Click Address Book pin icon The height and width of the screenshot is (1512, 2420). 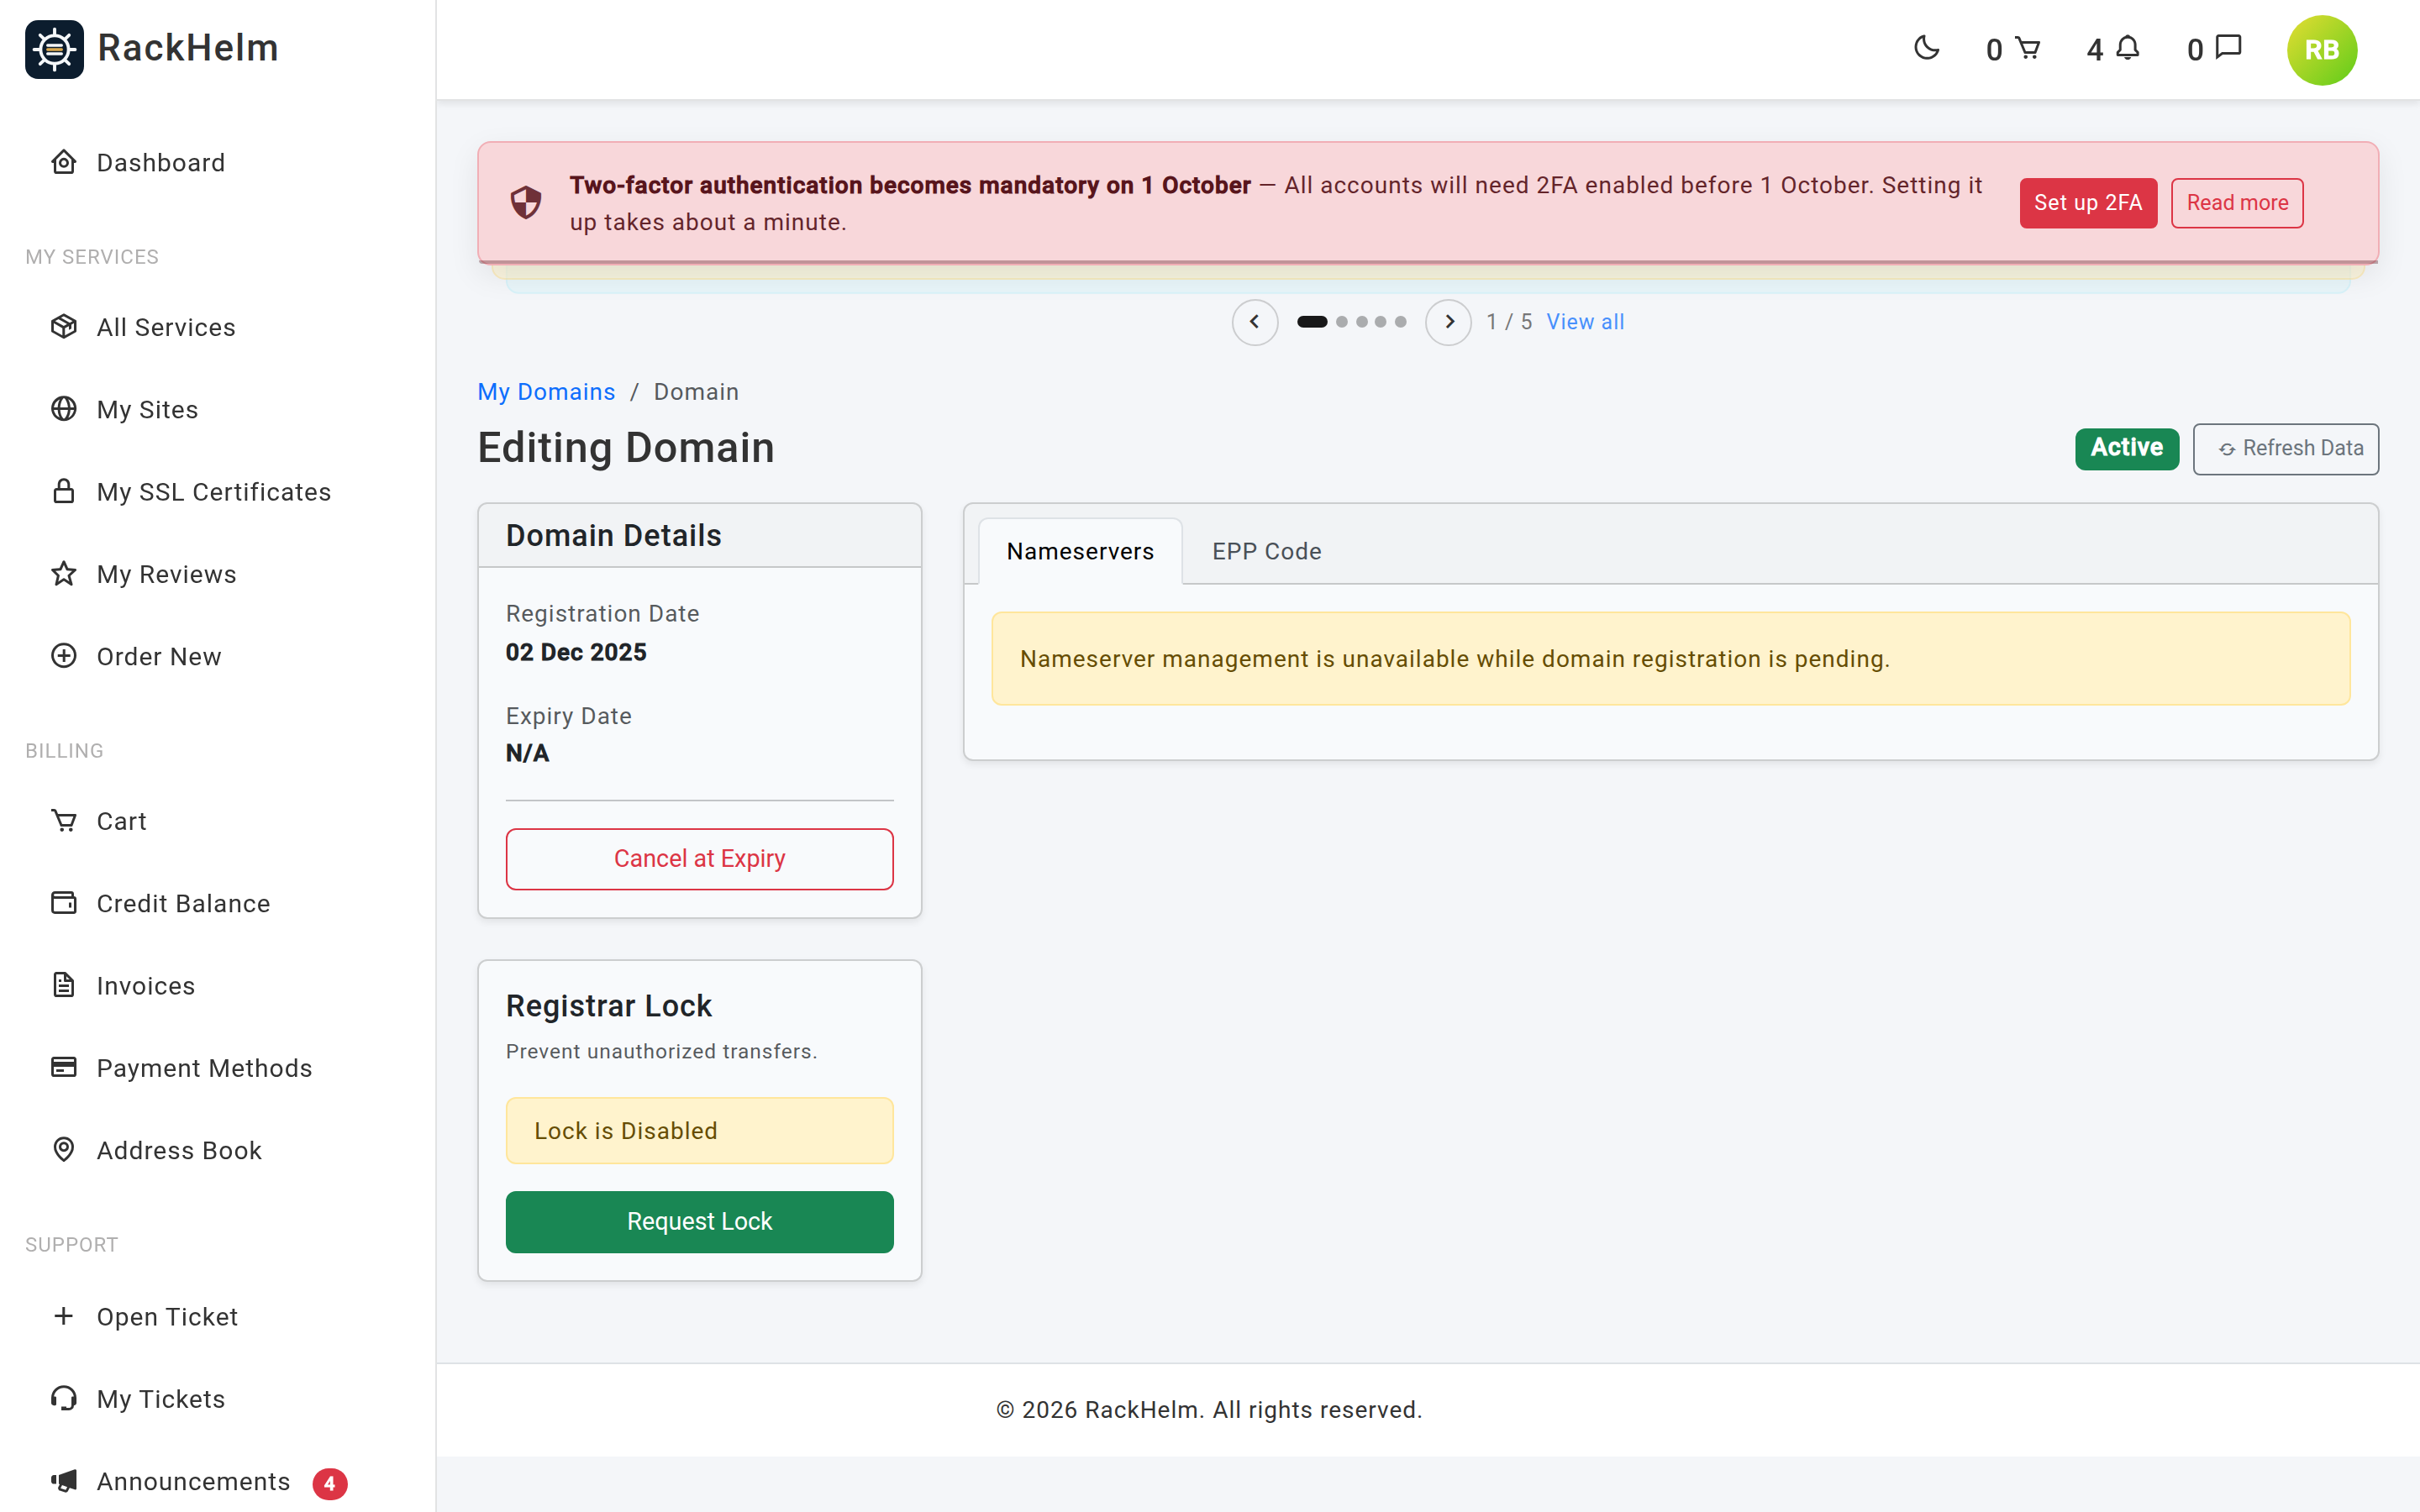point(64,1150)
